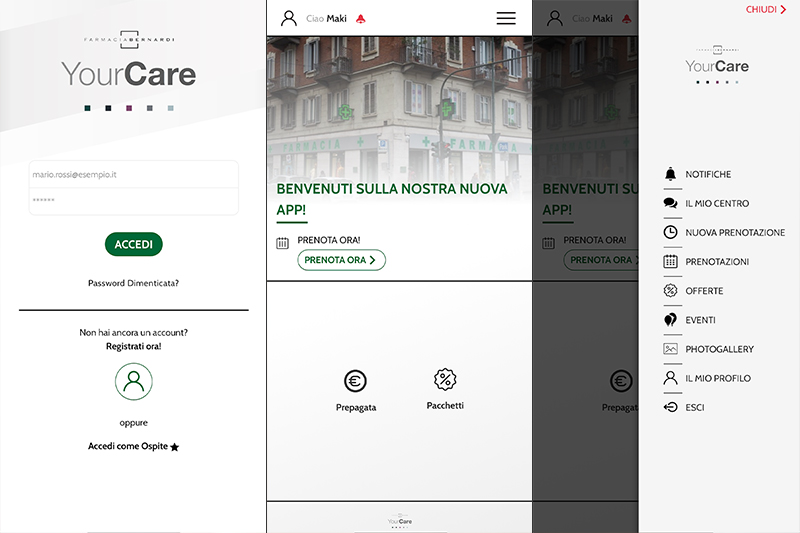Tap the Pacchetti label on home screen
The image size is (800, 533).
[445, 406]
